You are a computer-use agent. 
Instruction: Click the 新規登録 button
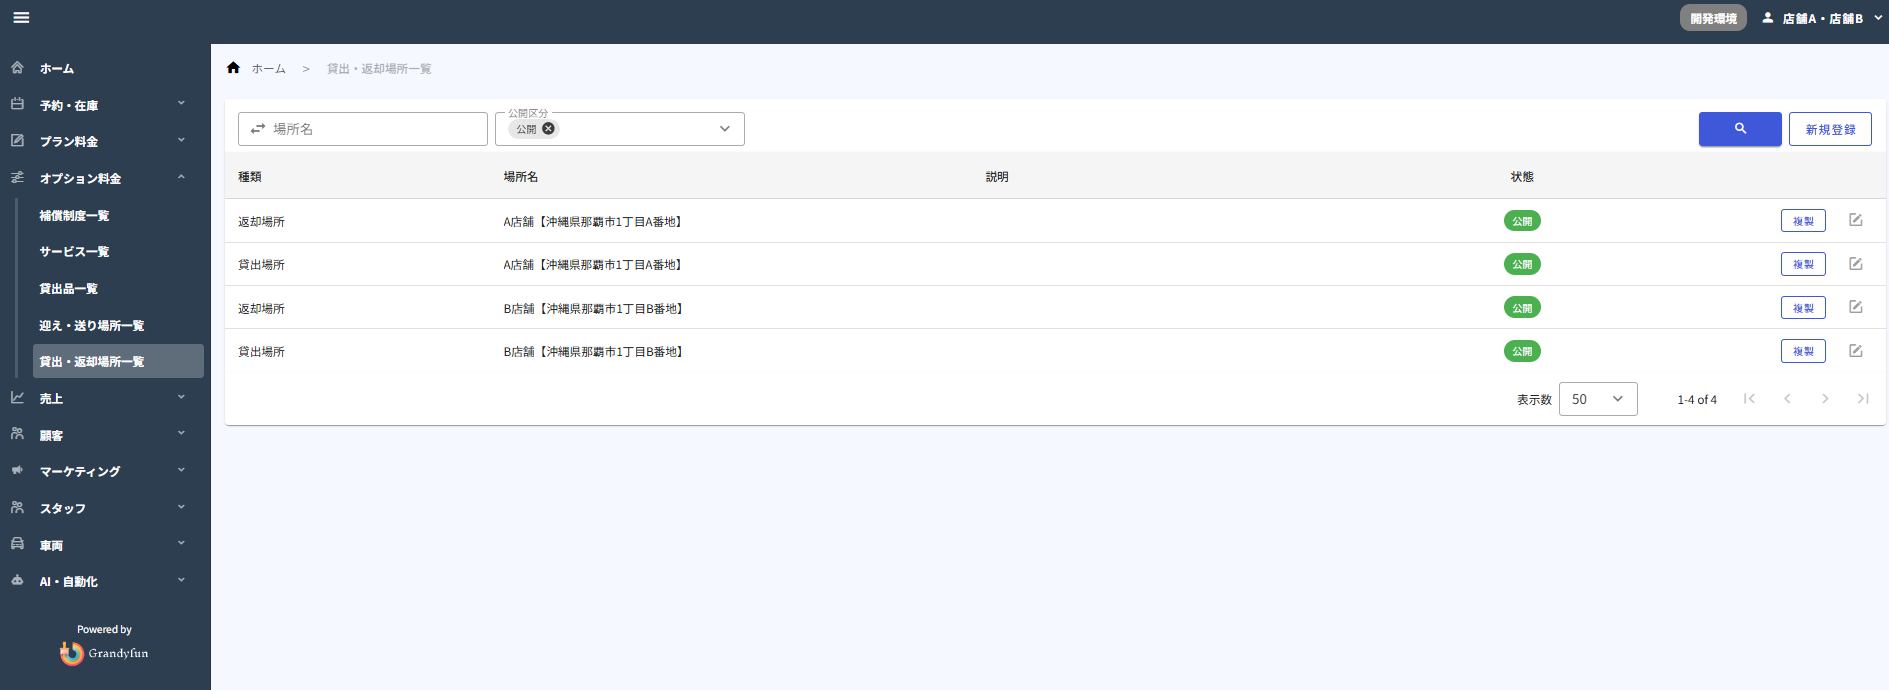pos(1829,129)
